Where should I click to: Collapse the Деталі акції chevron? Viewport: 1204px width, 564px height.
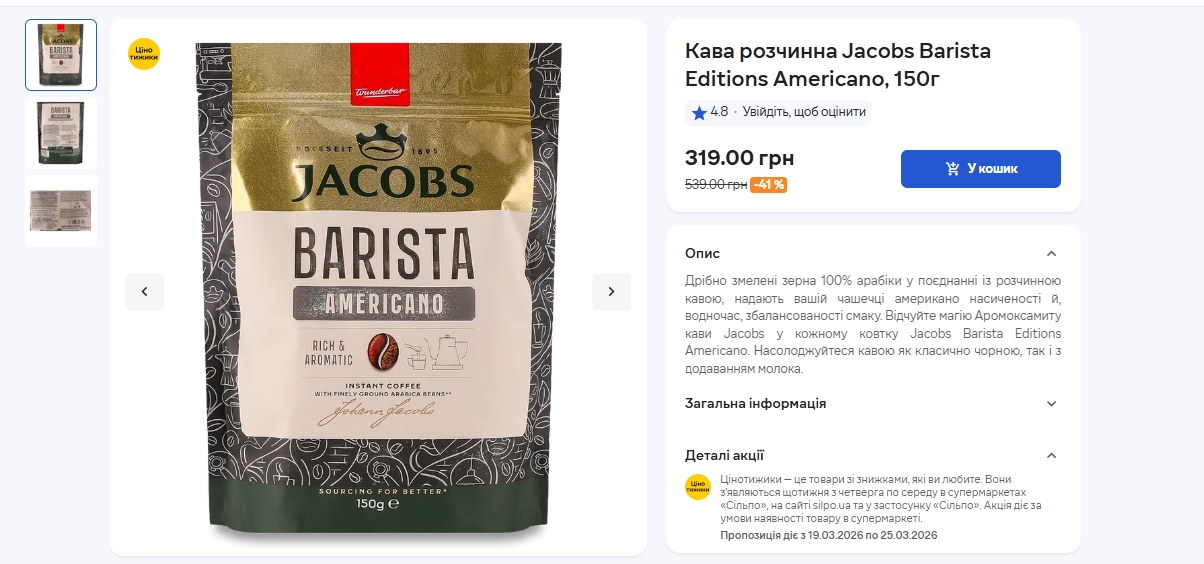(x=1051, y=455)
